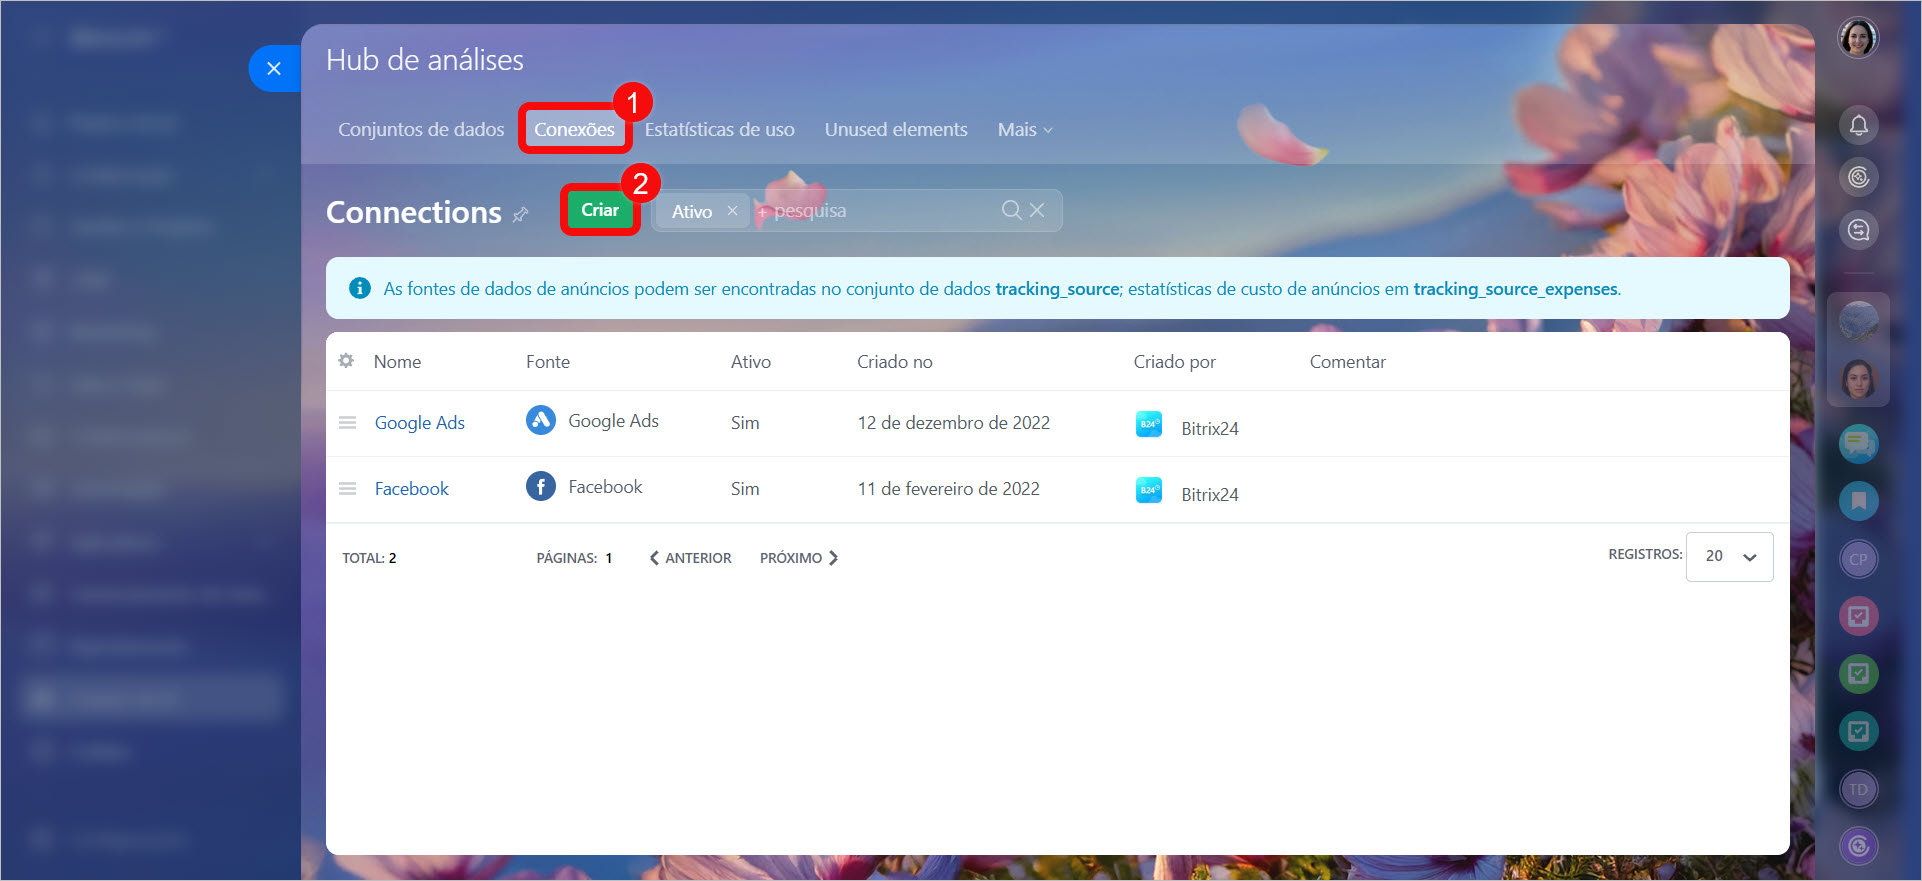
Task: Open the pink checkbox task icon
Action: point(1858,616)
